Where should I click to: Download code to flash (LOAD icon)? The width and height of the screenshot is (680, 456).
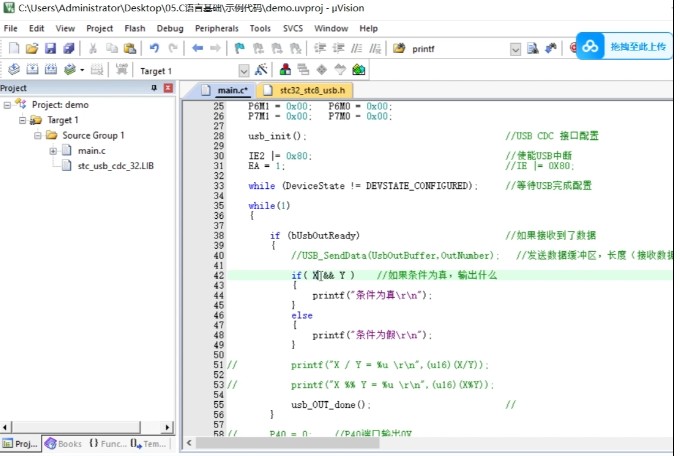[x=121, y=69]
